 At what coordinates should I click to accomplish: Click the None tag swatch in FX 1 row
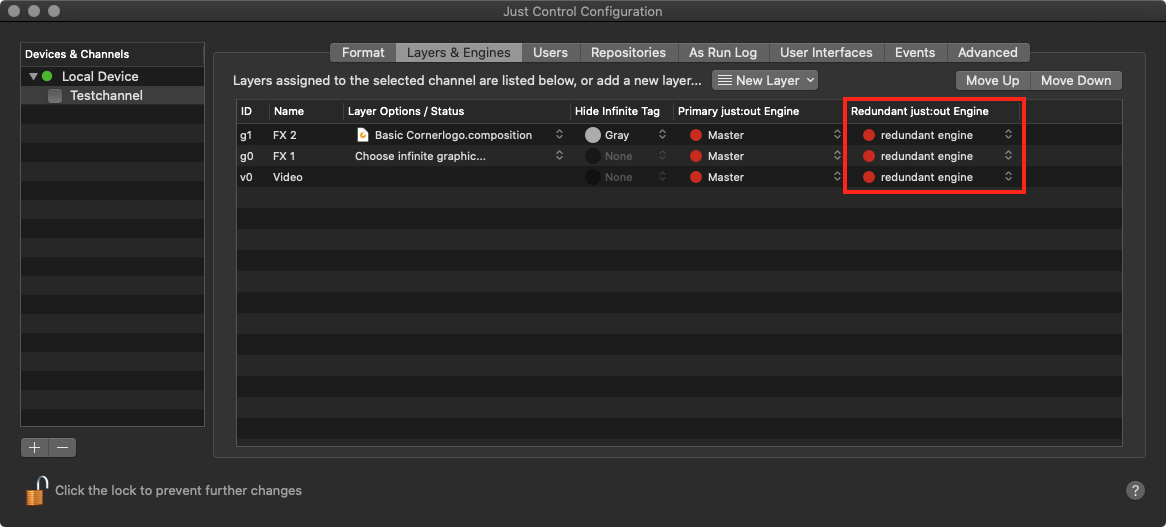click(x=593, y=156)
